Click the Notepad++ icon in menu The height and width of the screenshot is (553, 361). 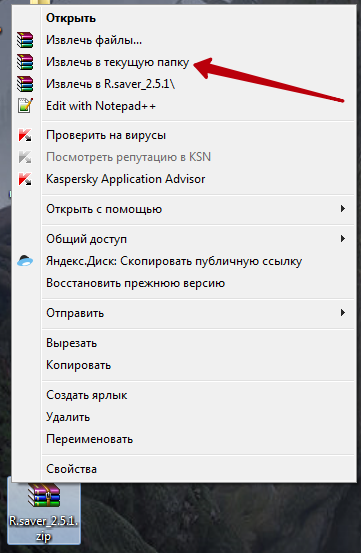click(x=25, y=105)
